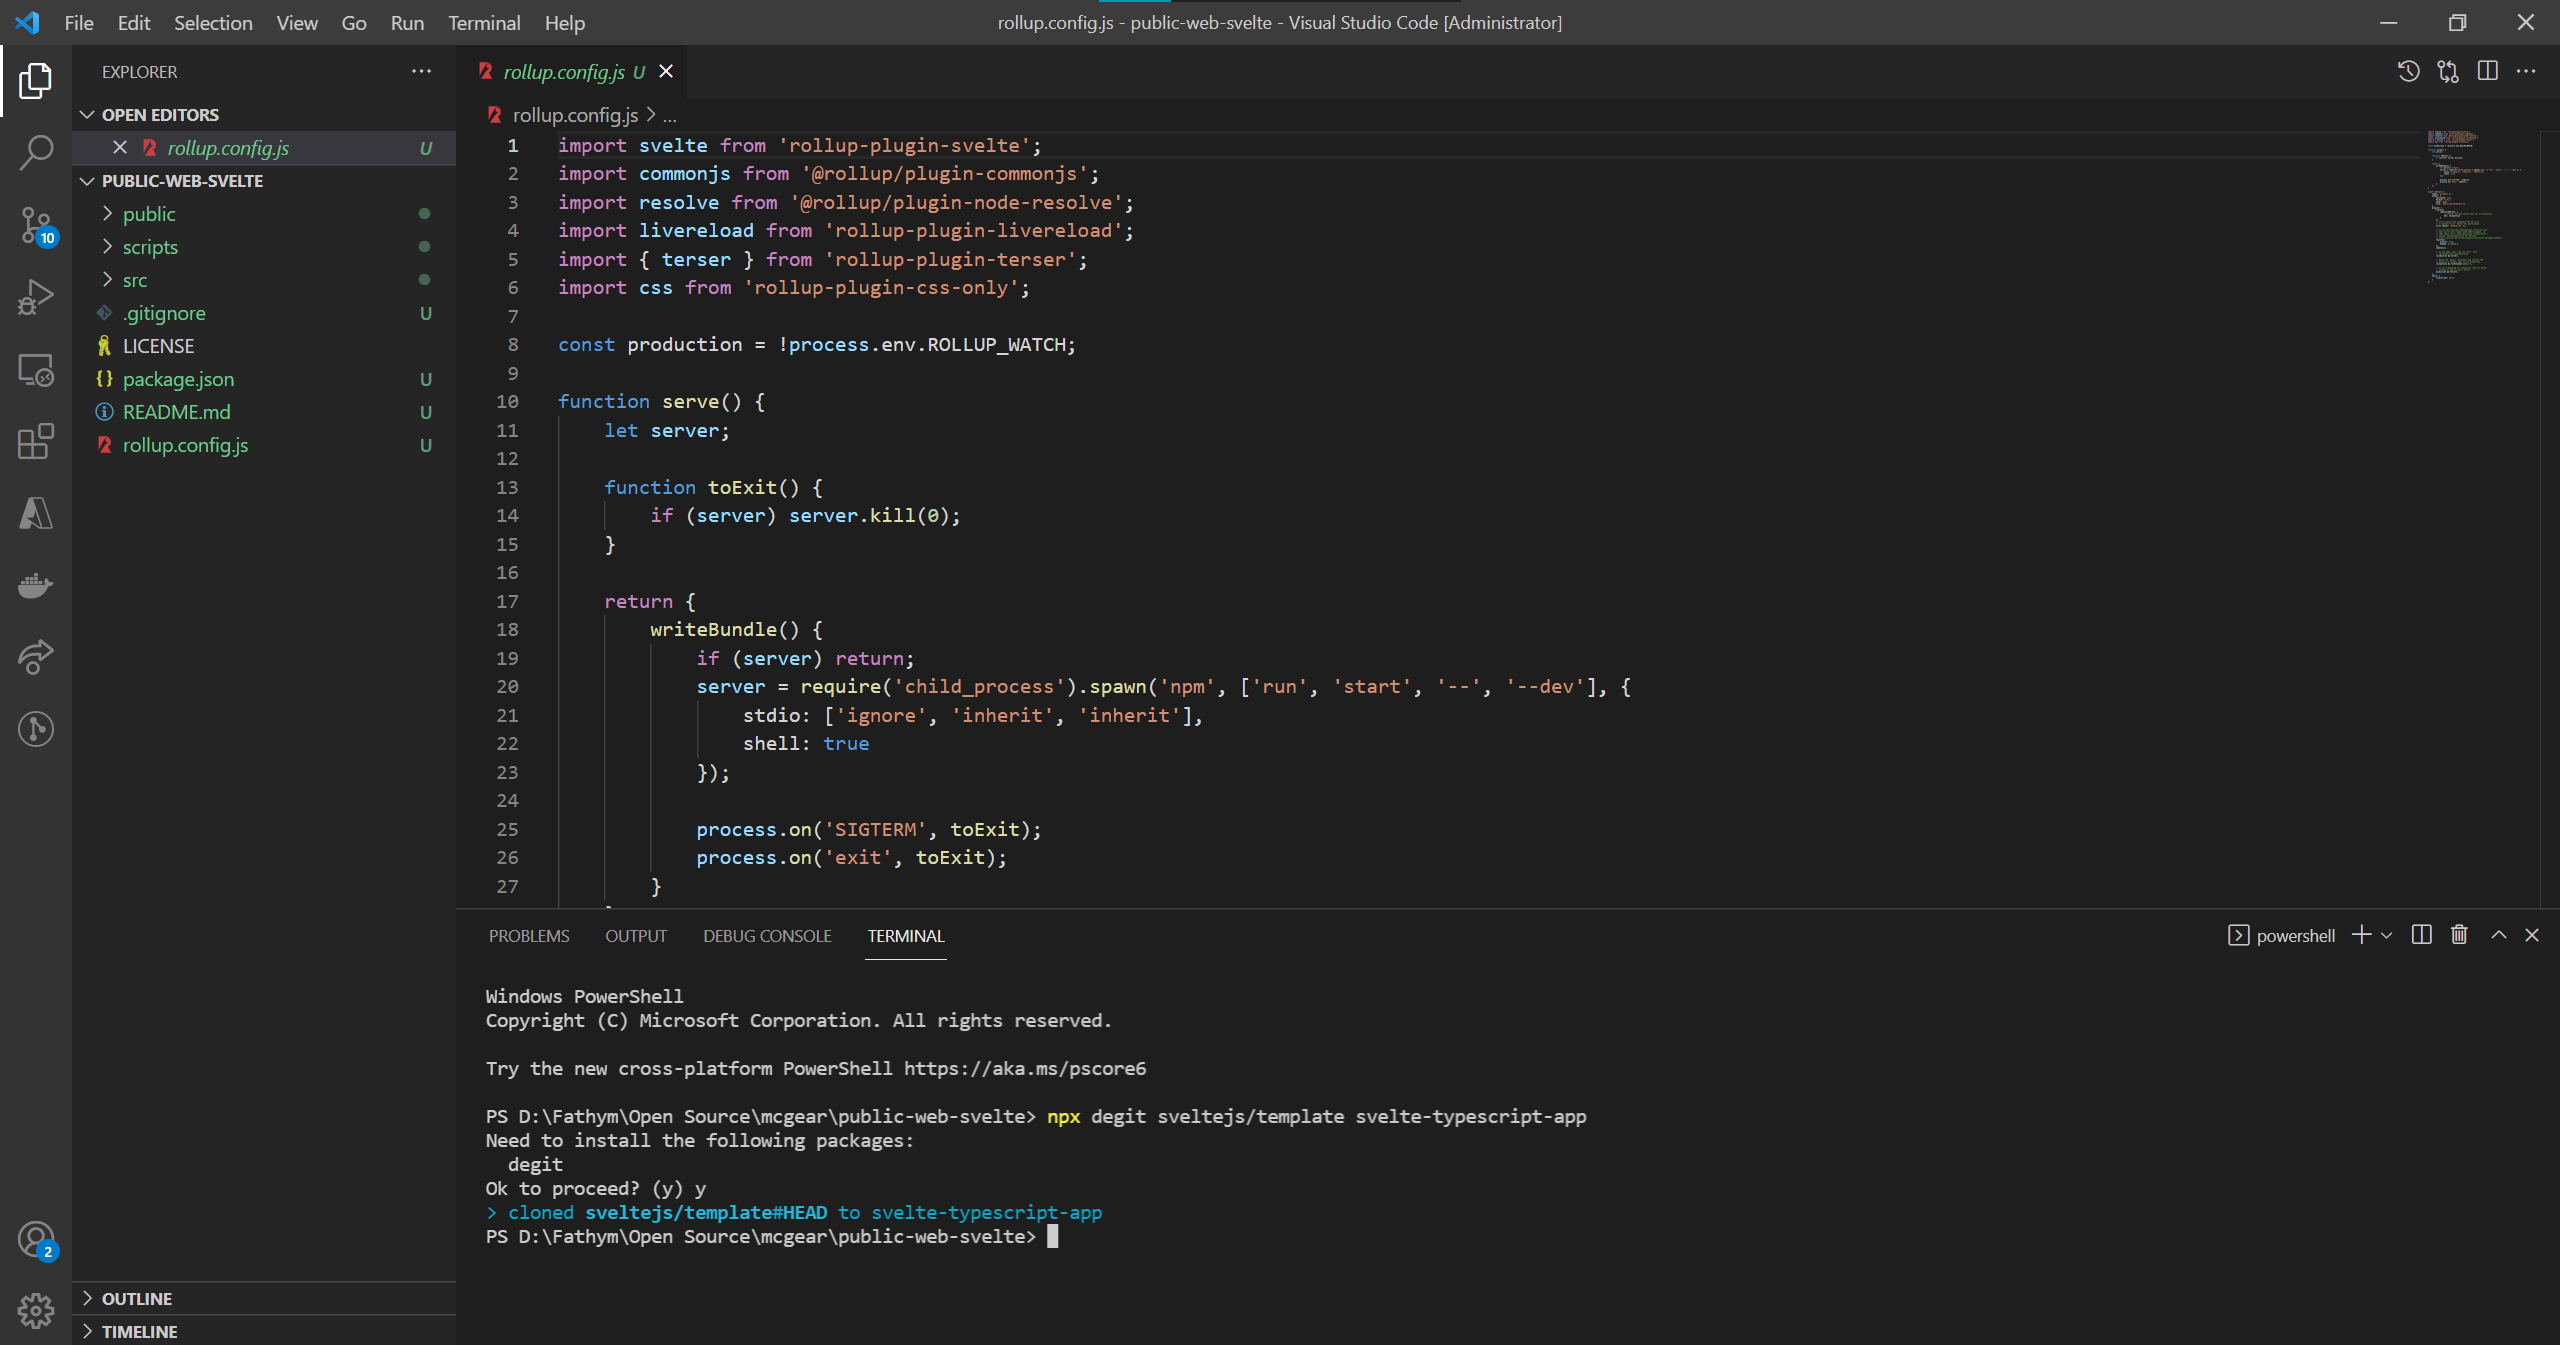
Task: Click the VS Code logo icon
Action: (27, 22)
